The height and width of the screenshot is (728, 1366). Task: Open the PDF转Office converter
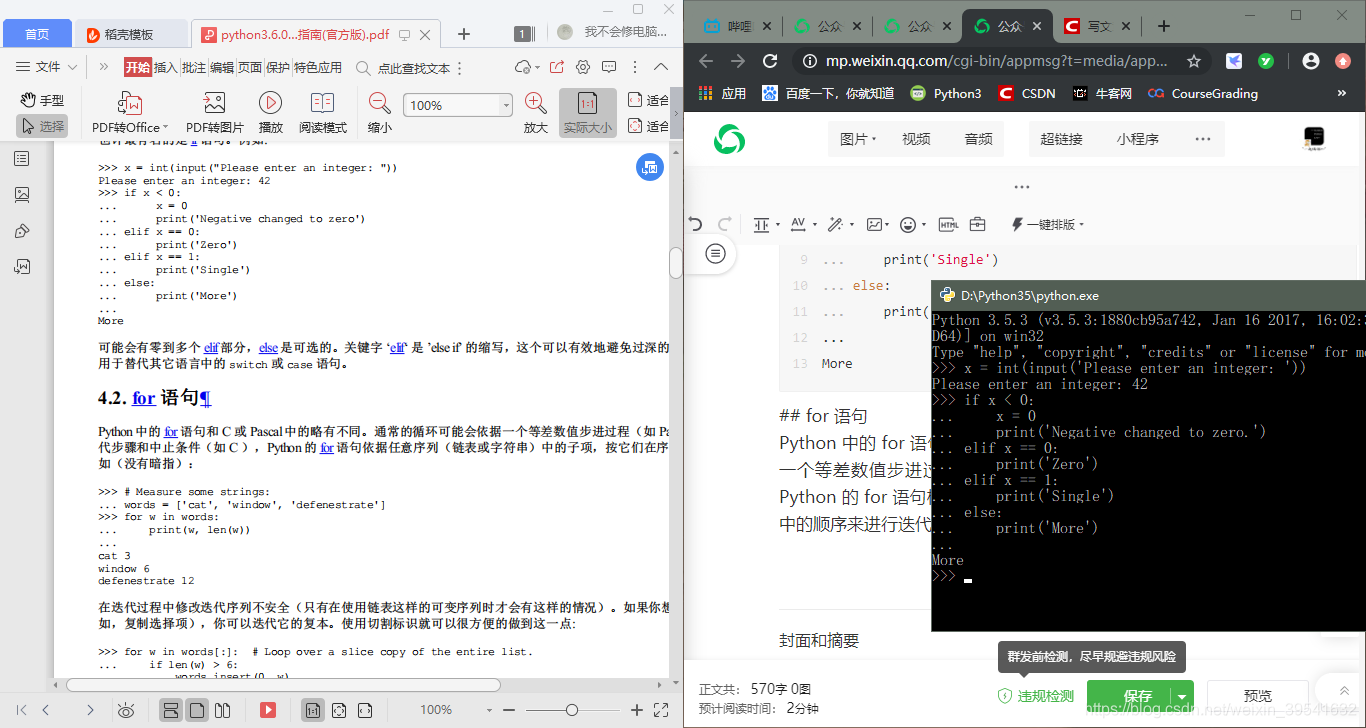pos(130,112)
